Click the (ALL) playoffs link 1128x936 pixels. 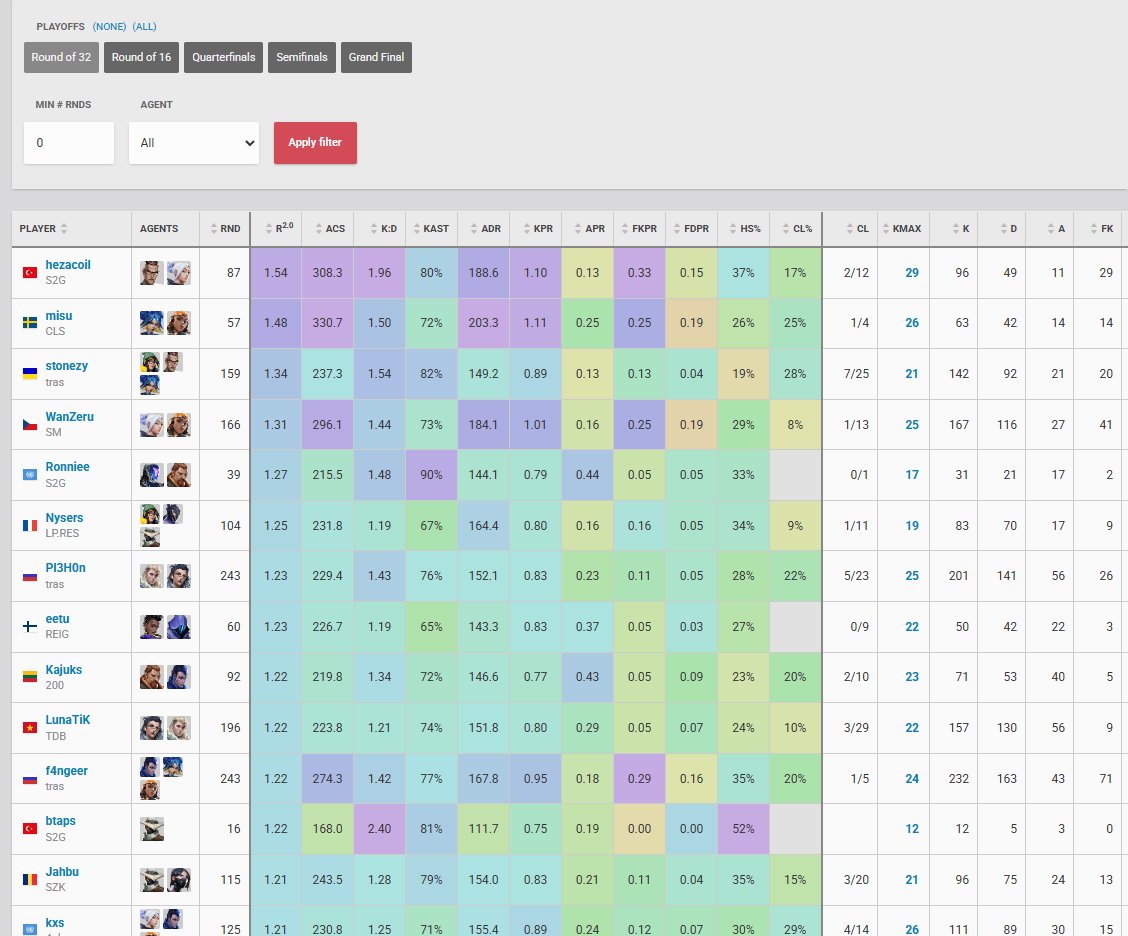pos(145,27)
